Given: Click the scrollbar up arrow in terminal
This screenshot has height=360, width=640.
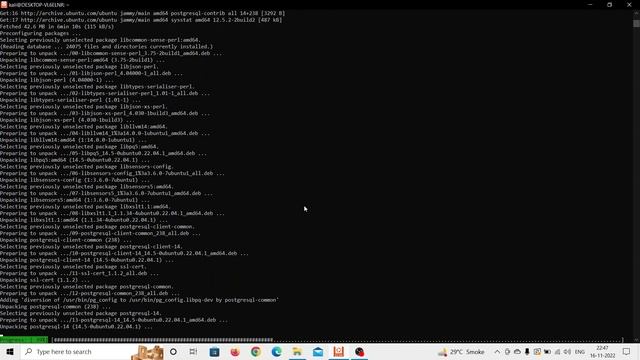Looking at the screenshot, I should tap(636, 13).
